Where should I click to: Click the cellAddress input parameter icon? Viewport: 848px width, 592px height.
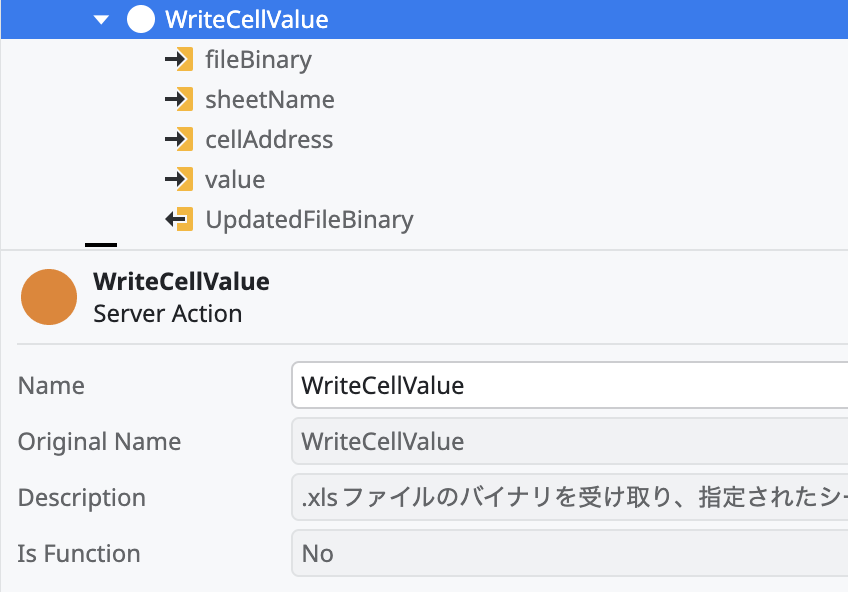coord(180,139)
